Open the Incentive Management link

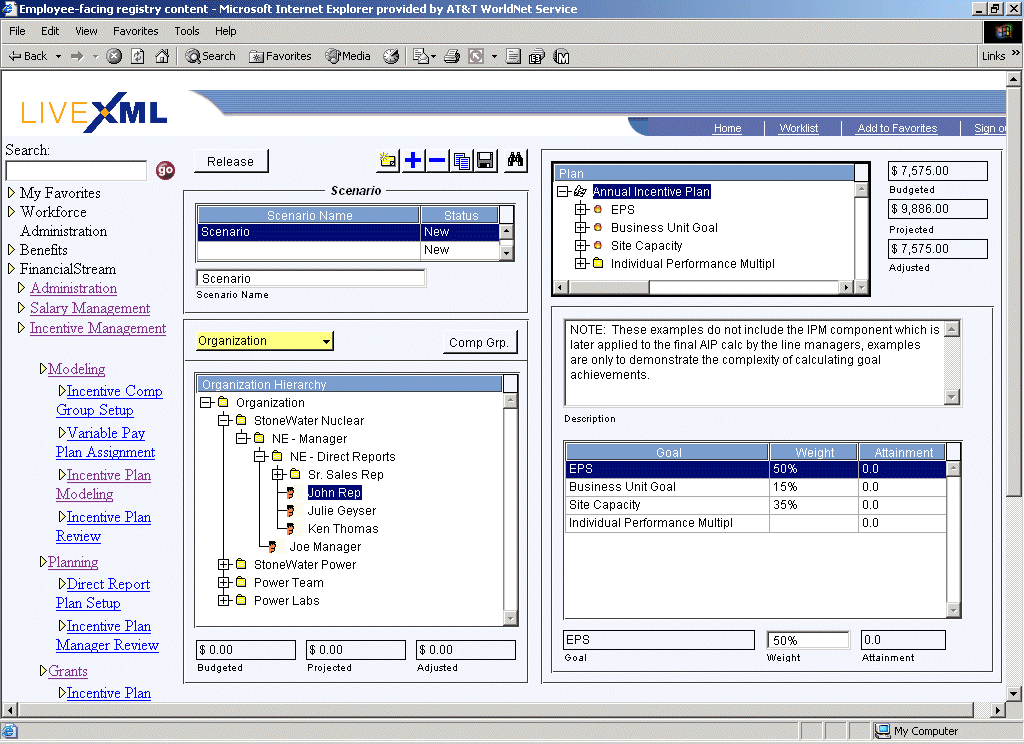(98, 328)
